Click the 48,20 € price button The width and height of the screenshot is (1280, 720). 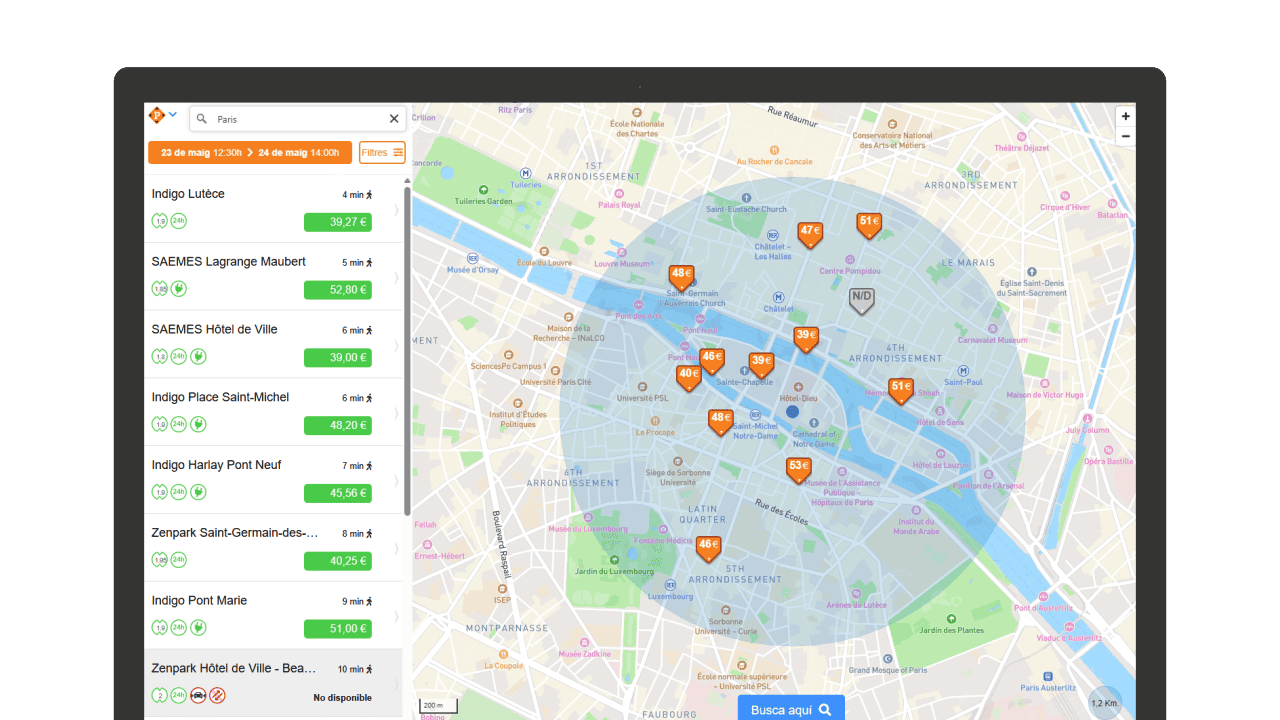tap(338, 425)
